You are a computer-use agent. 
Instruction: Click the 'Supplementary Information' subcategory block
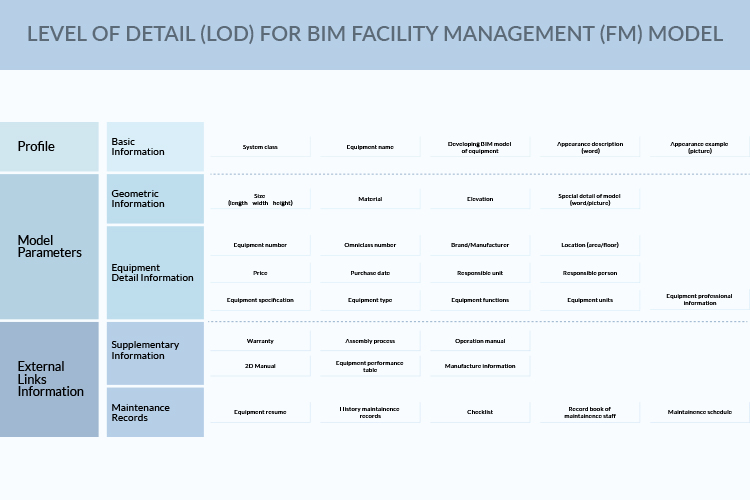pos(155,353)
